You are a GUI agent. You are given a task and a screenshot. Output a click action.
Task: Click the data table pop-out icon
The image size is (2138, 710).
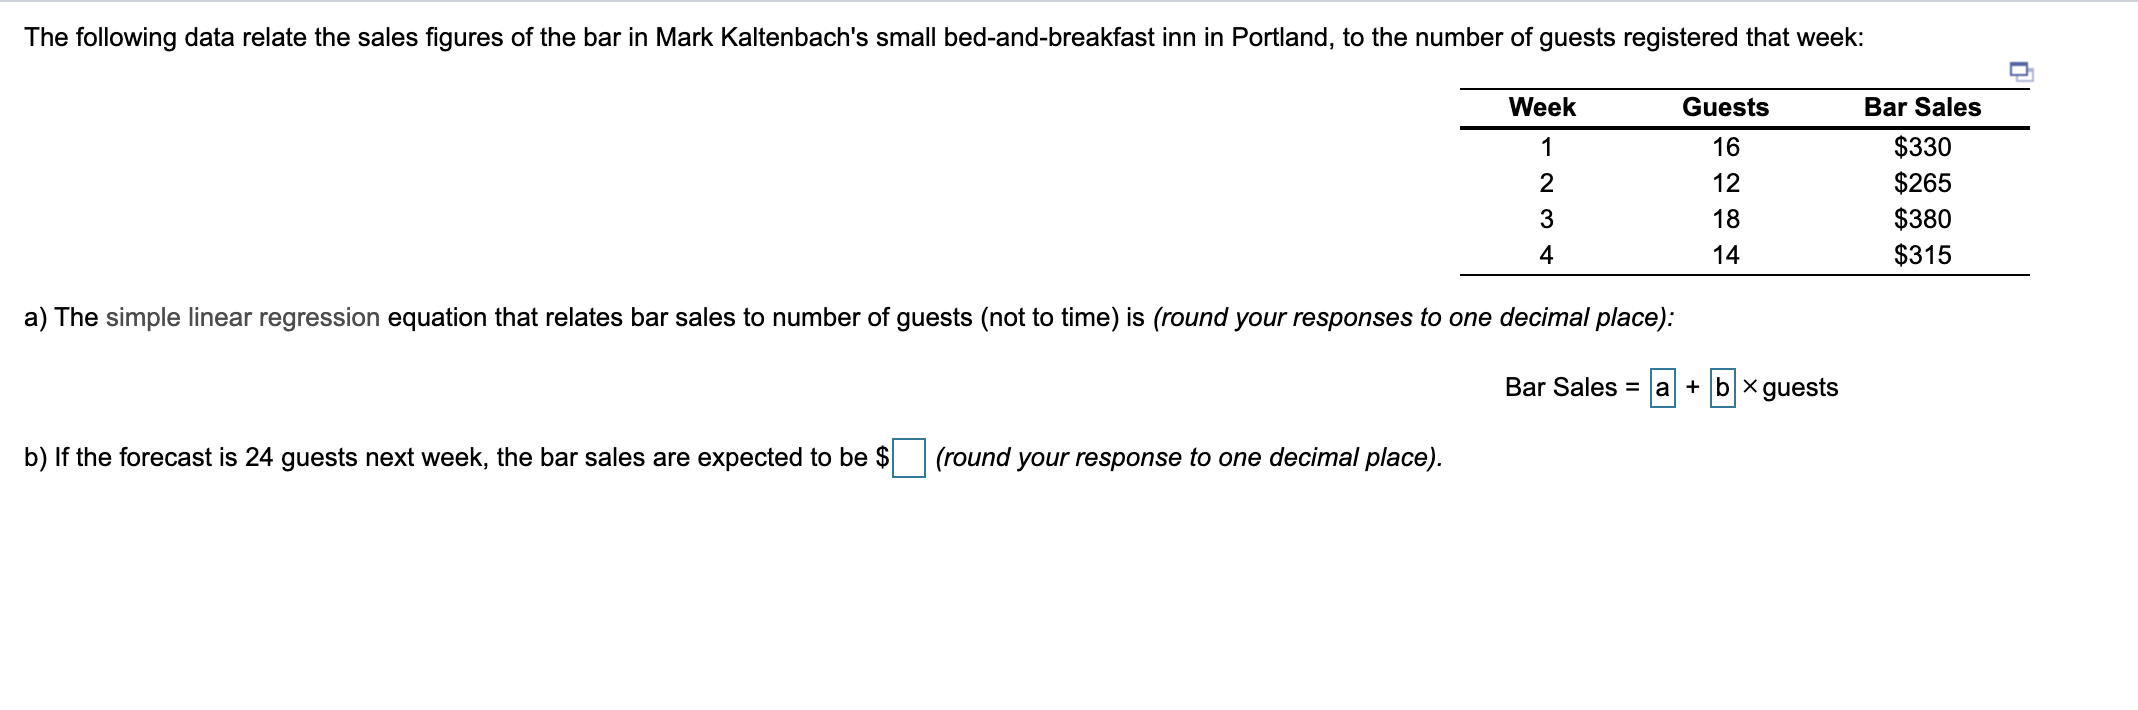pos(2021,71)
